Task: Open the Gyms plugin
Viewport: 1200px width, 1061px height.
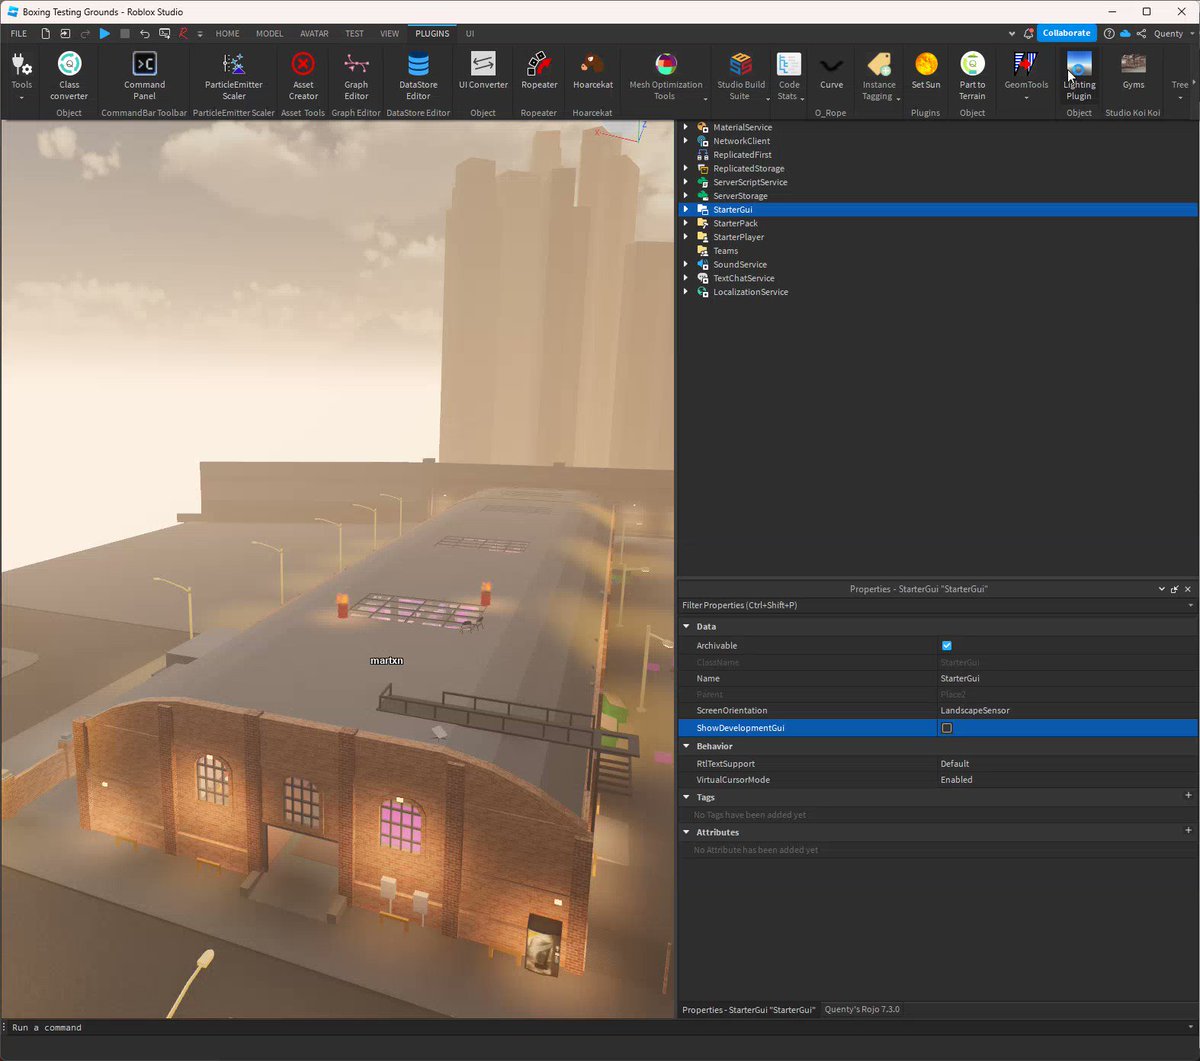Action: 1133,71
